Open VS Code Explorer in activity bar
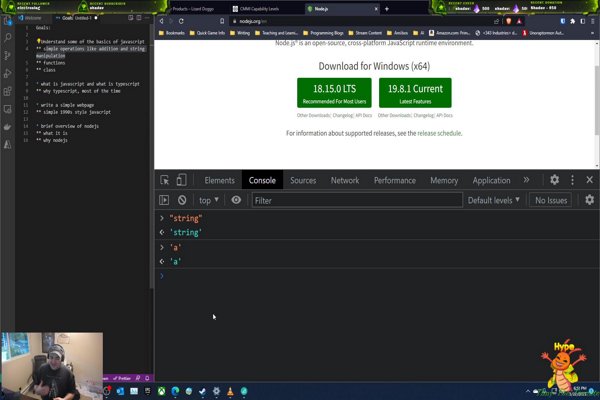 [7, 21]
